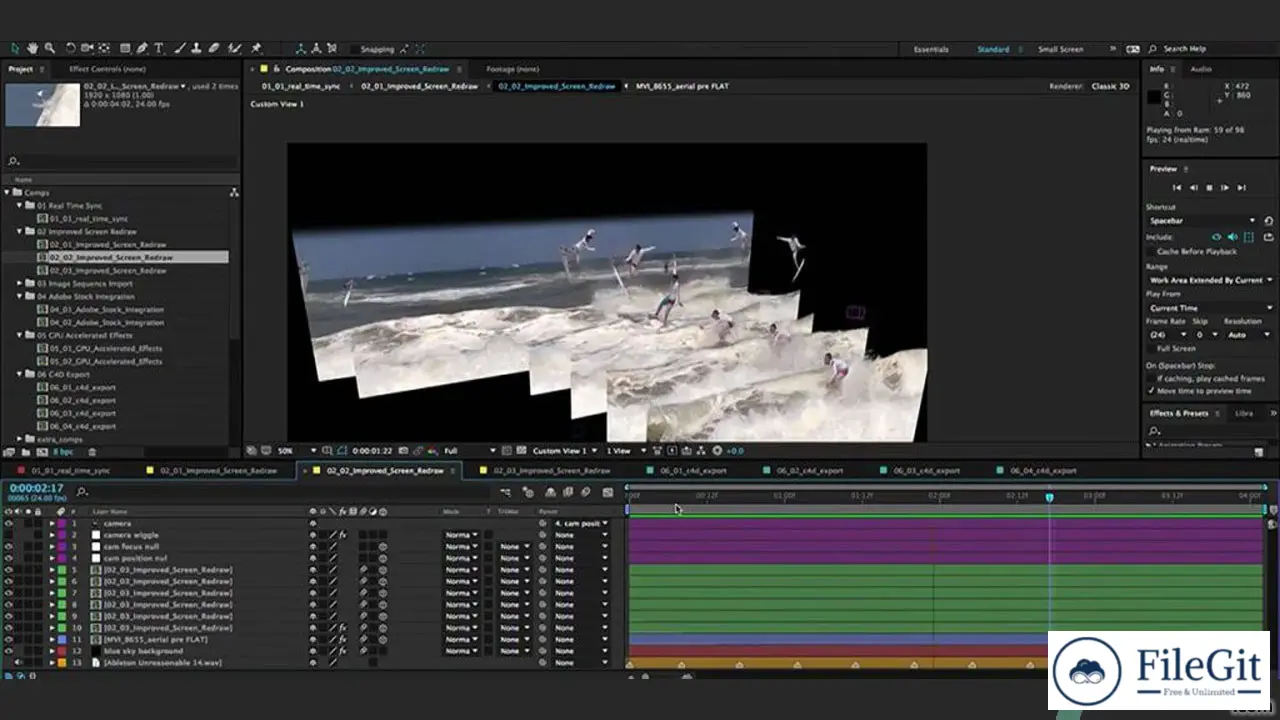
Task: Select the Brush tool
Action: 180,48
